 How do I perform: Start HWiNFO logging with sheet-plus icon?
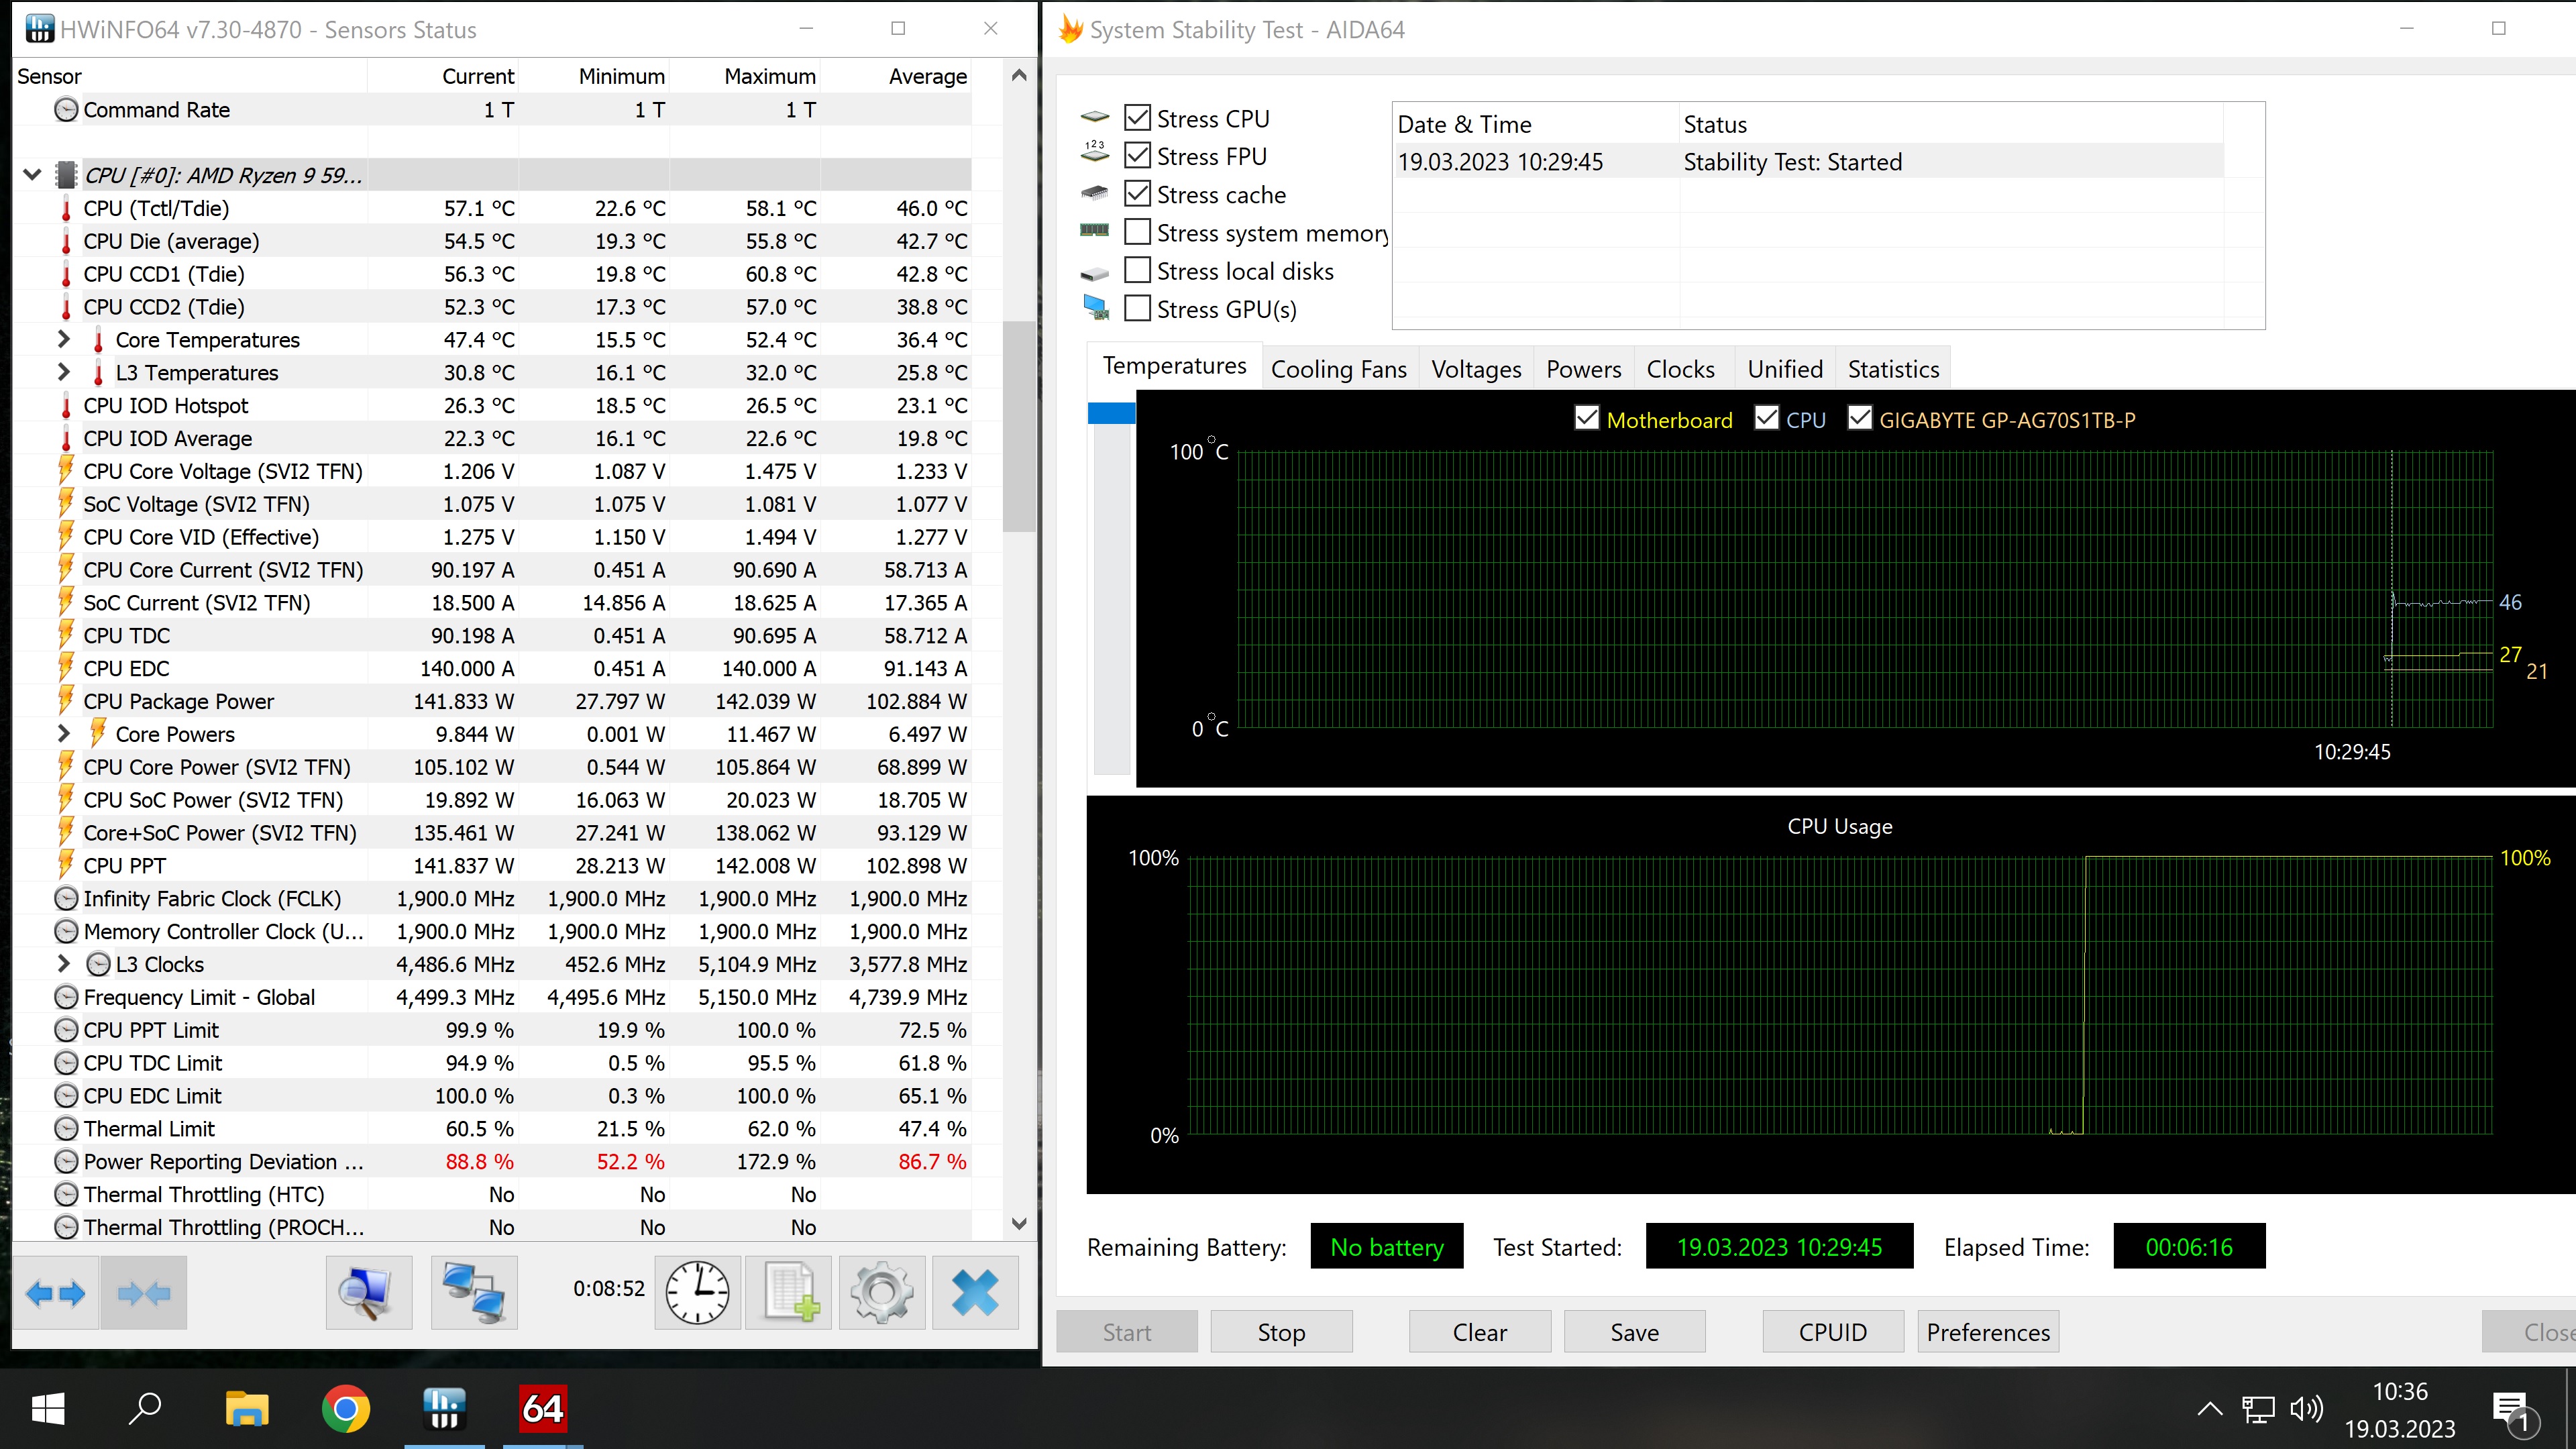pyautogui.click(x=790, y=1293)
